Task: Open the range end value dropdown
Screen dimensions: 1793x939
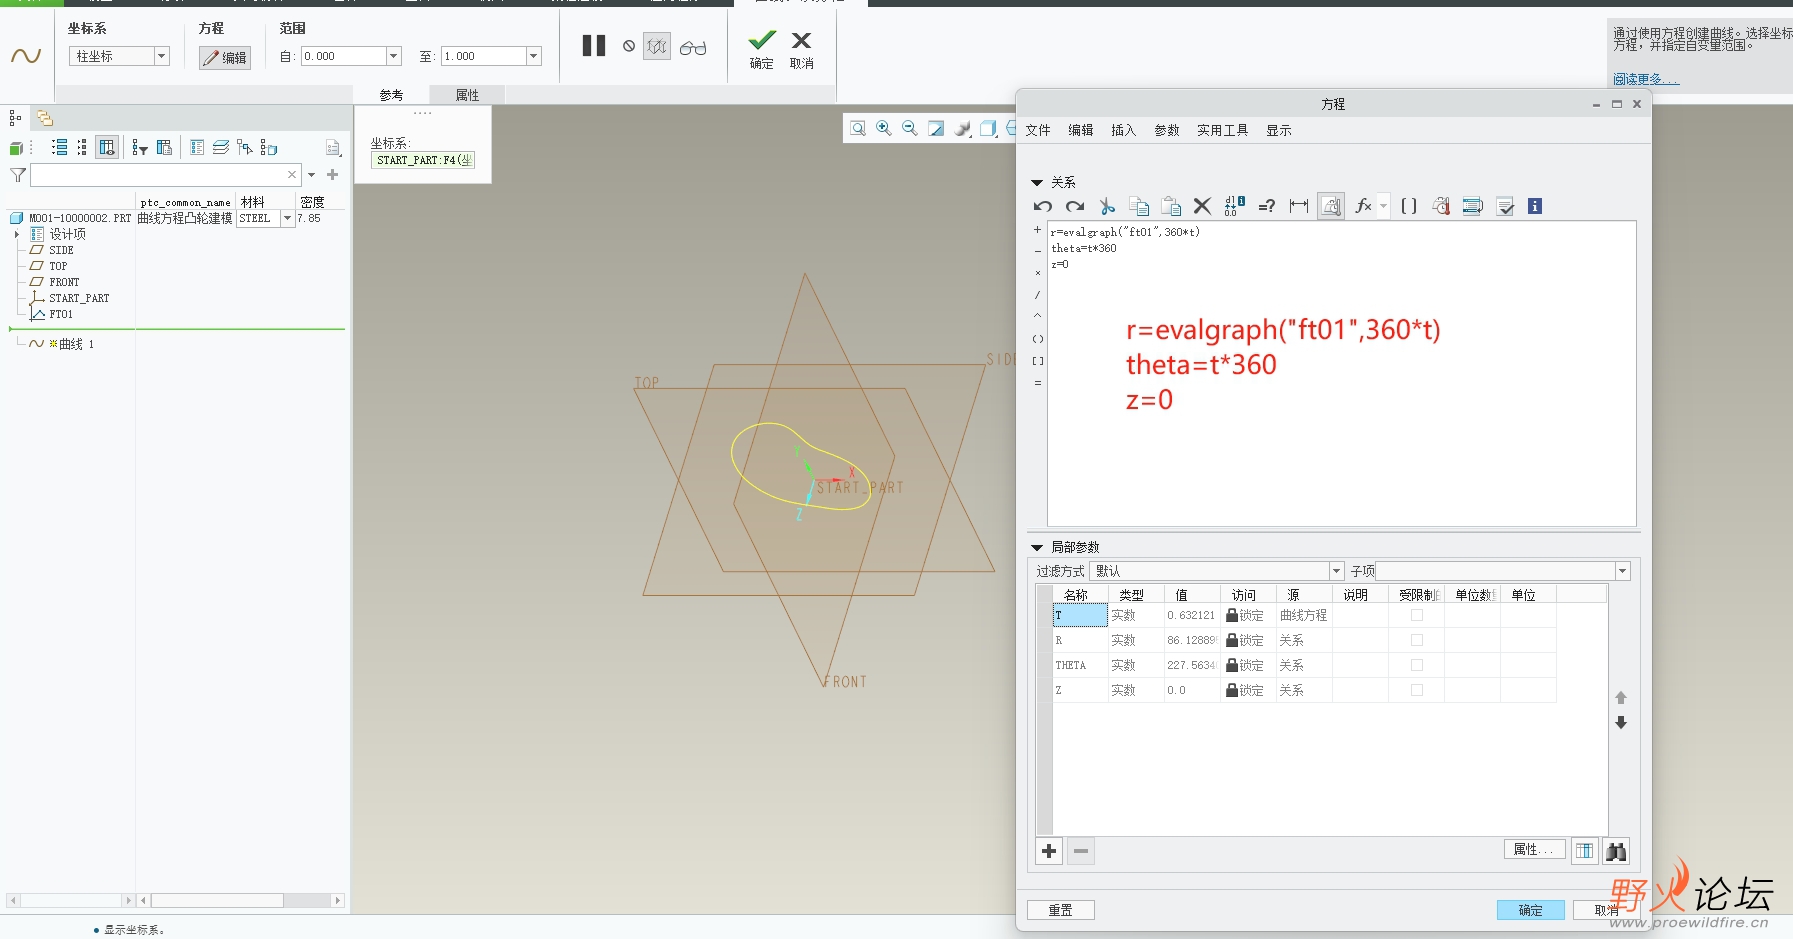Action: click(x=533, y=56)
